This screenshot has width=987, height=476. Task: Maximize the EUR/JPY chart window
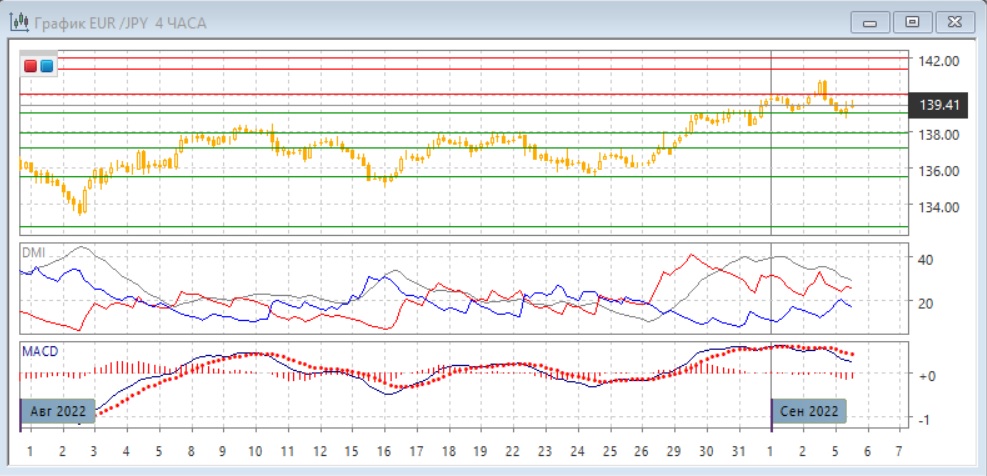click(912, 22)
